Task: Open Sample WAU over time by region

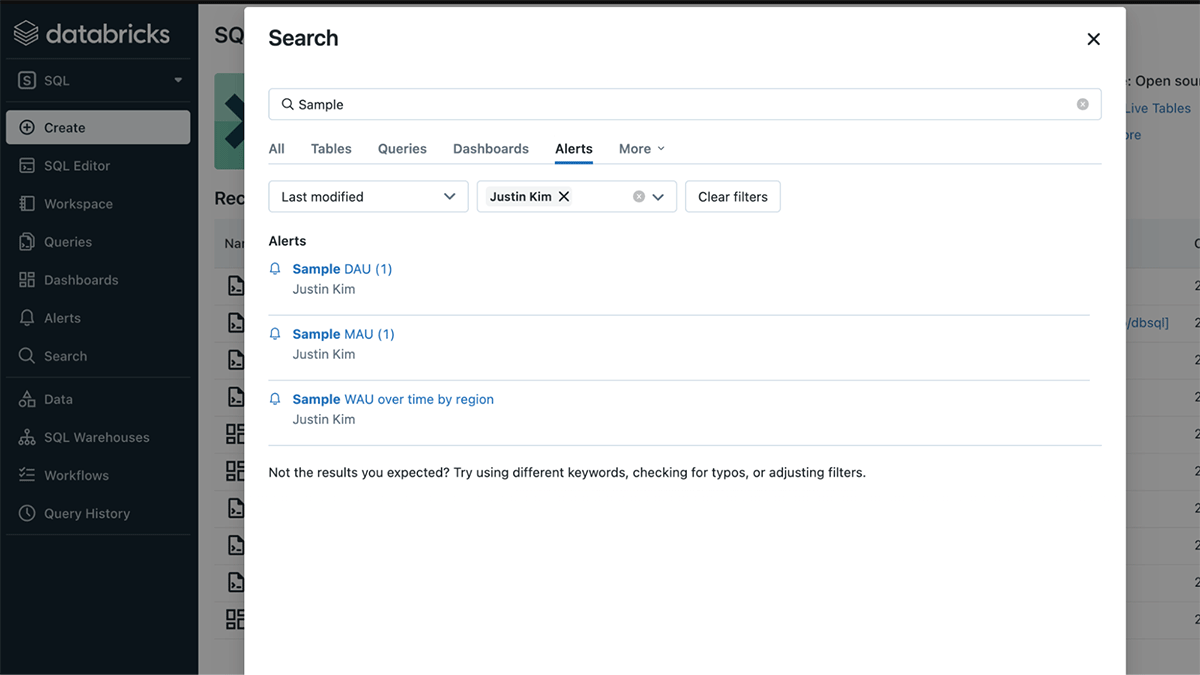Action: click(393, 399)
